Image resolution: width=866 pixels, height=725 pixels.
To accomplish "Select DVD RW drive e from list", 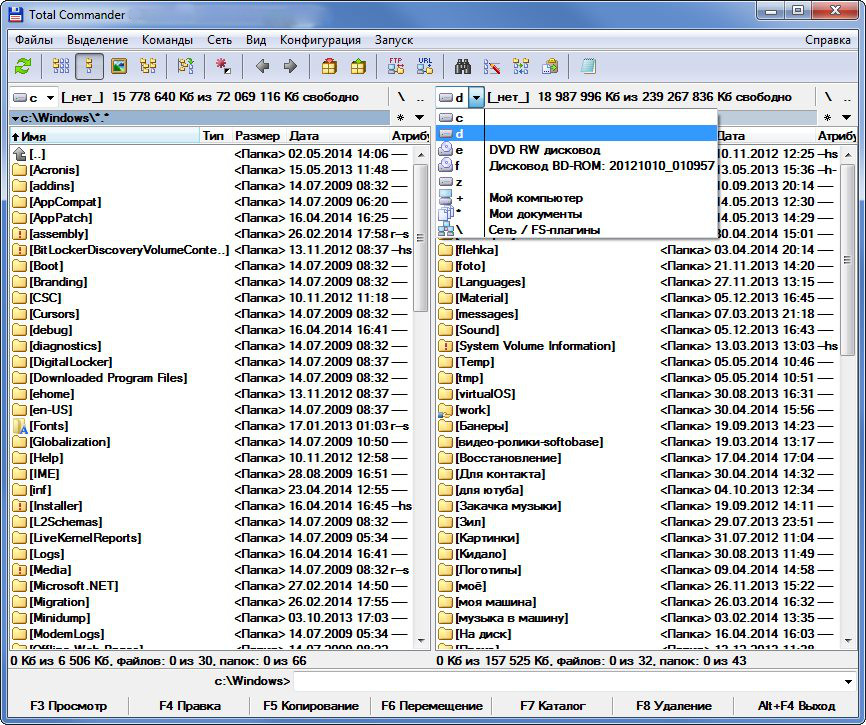I will click(544, 150).
